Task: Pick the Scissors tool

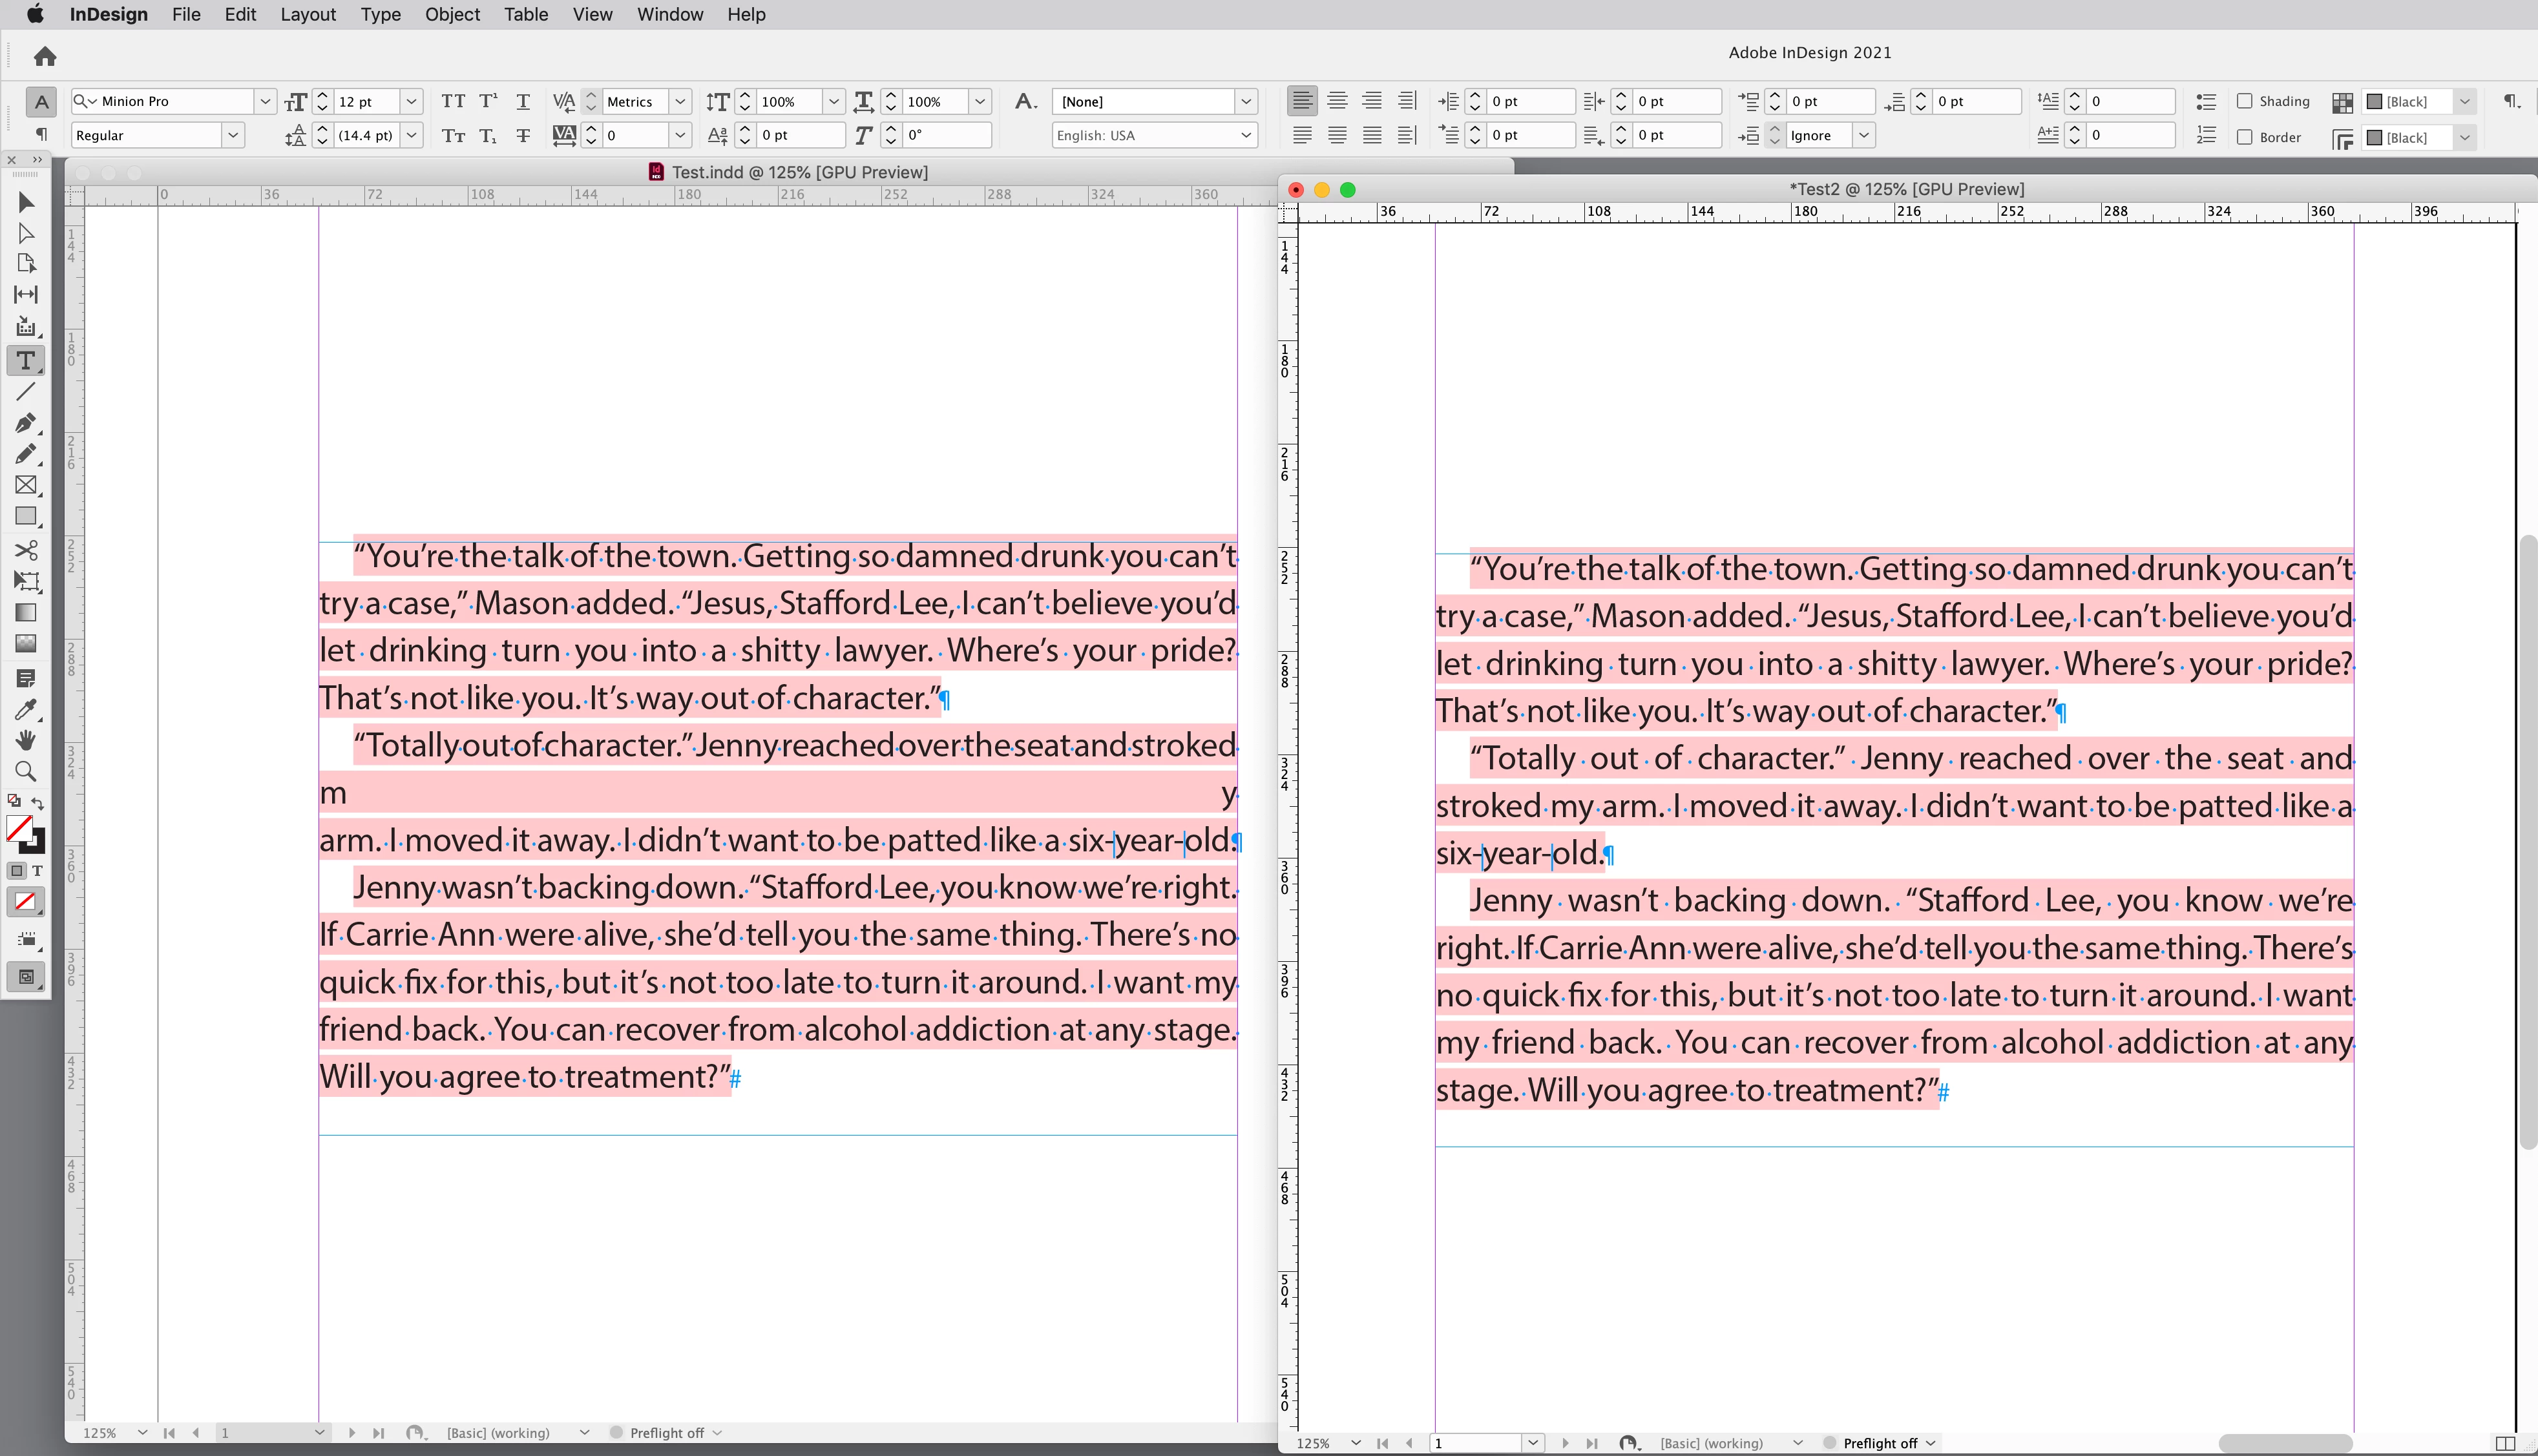Action: (26, 550)
